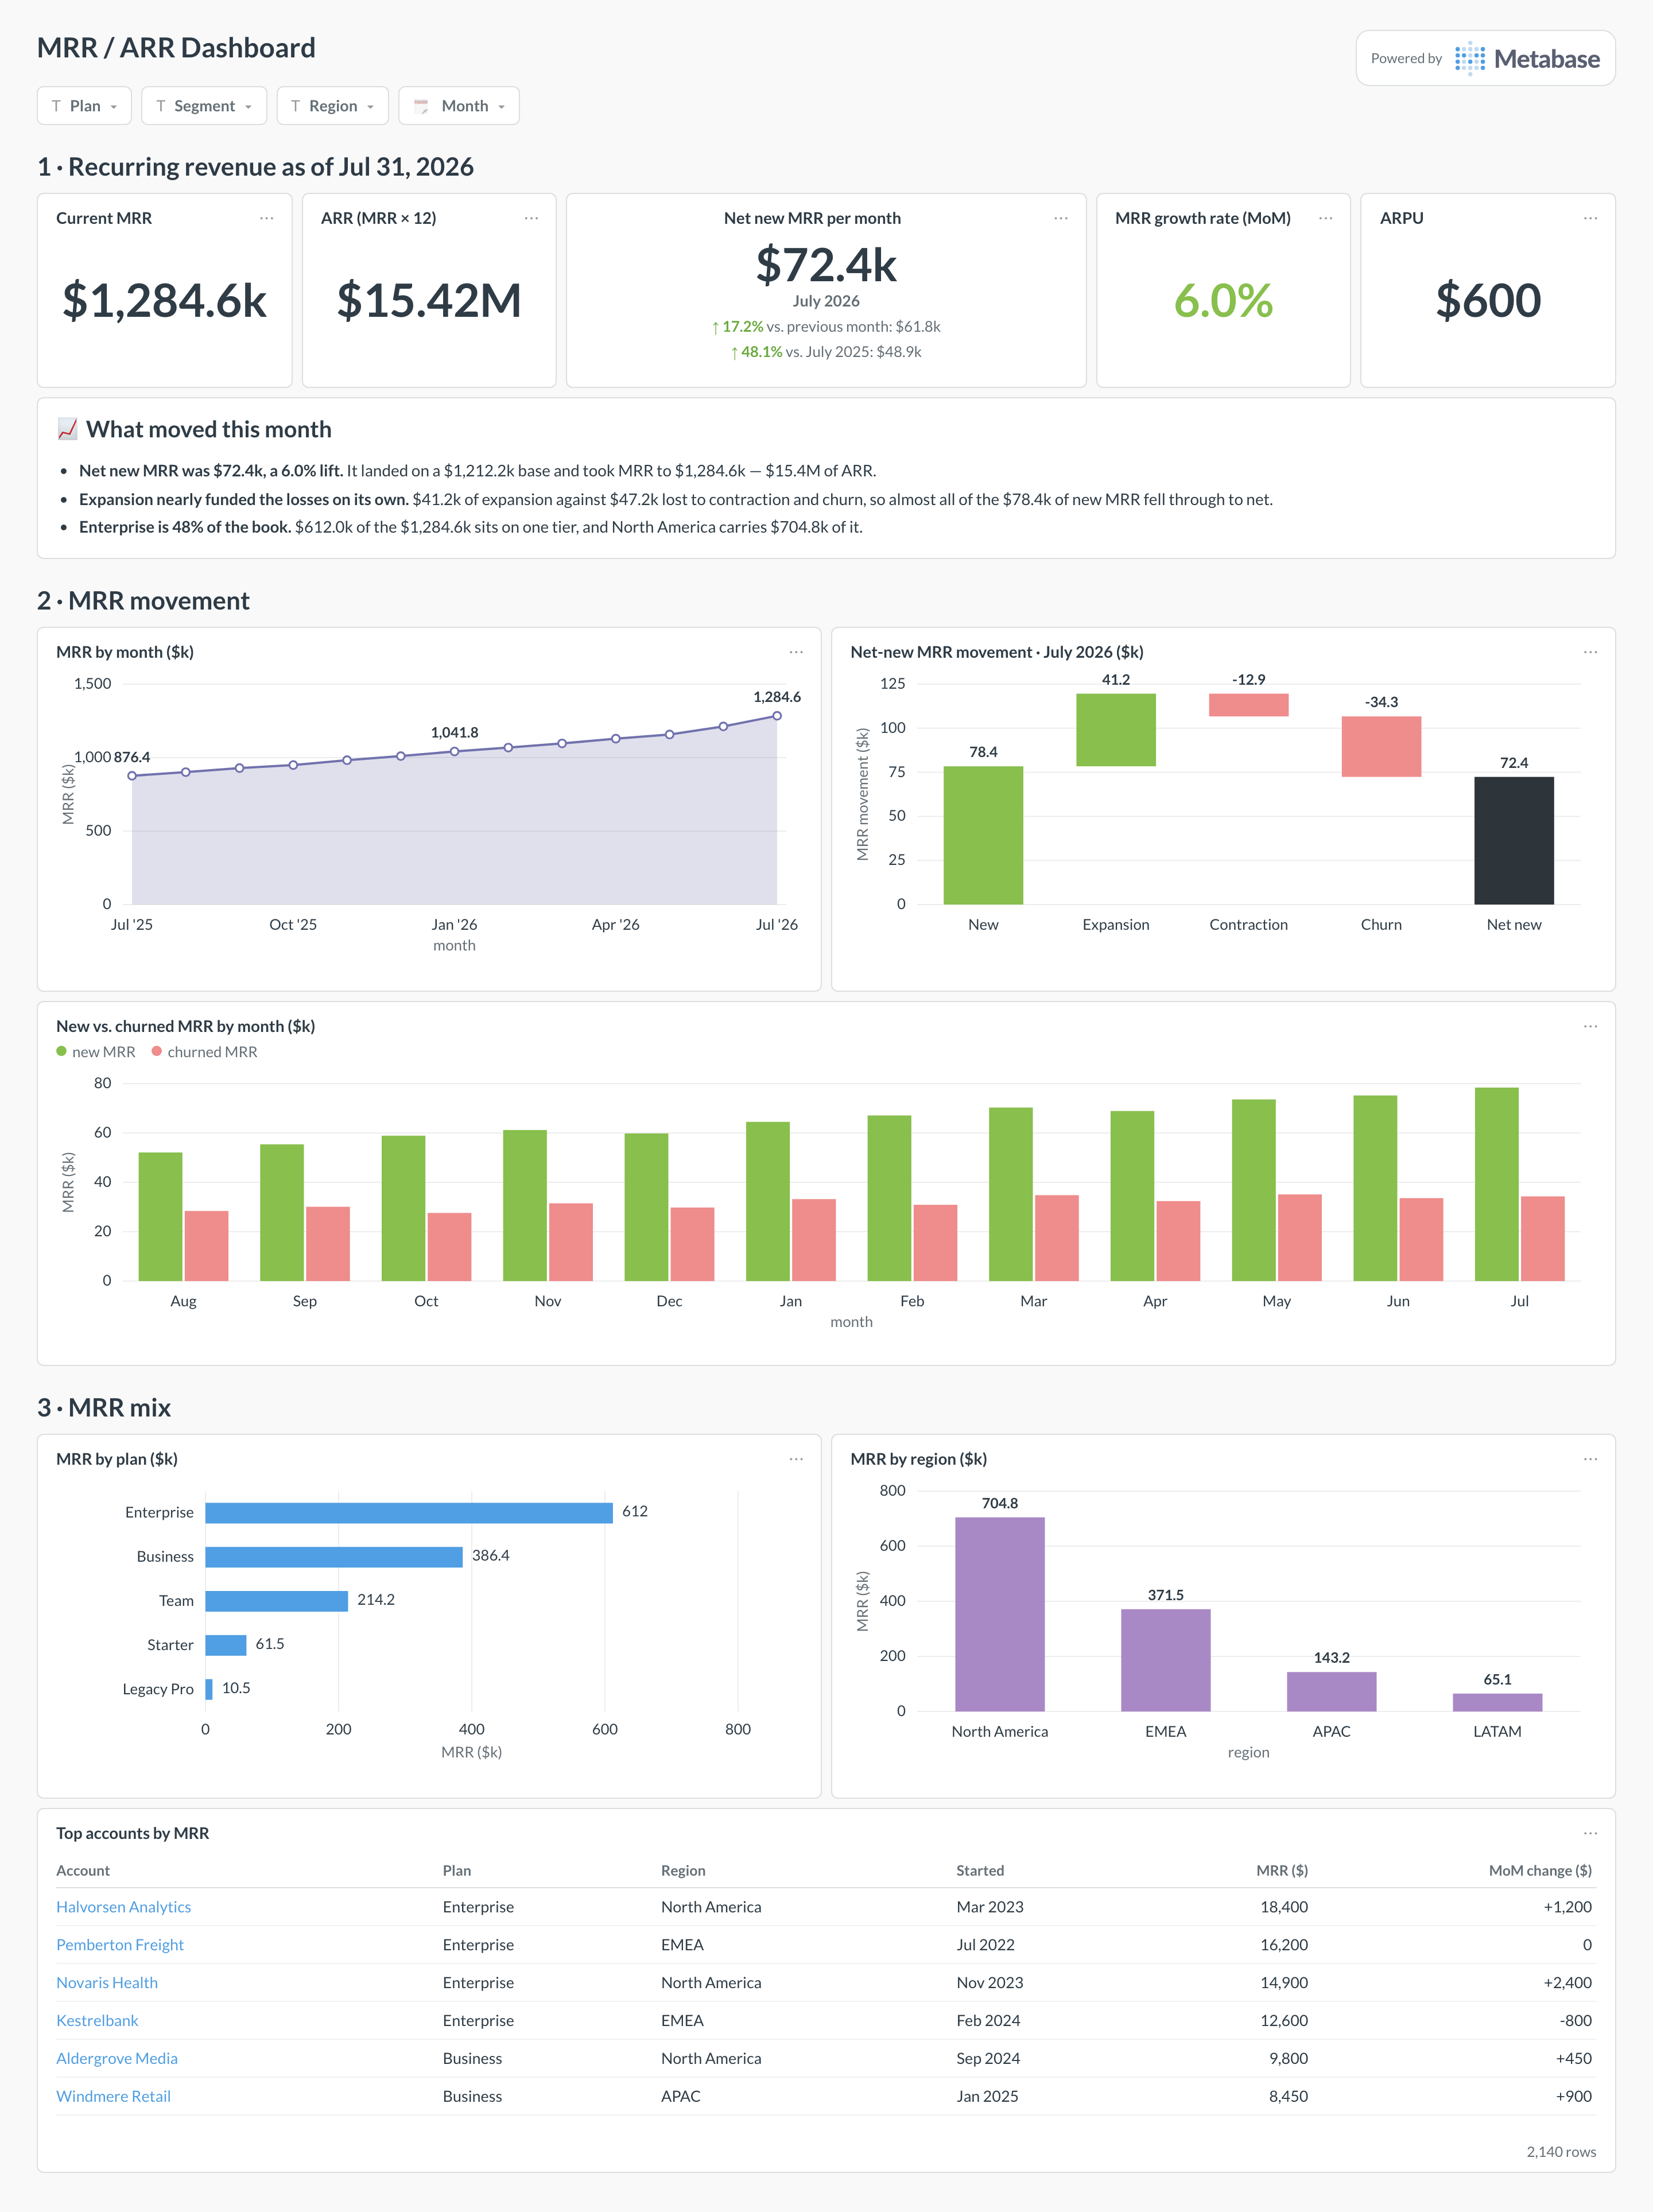This screenshot has height=2212, width=1653.
Task: Click the Powered by Metabase badge
Action: [1485, 58]
